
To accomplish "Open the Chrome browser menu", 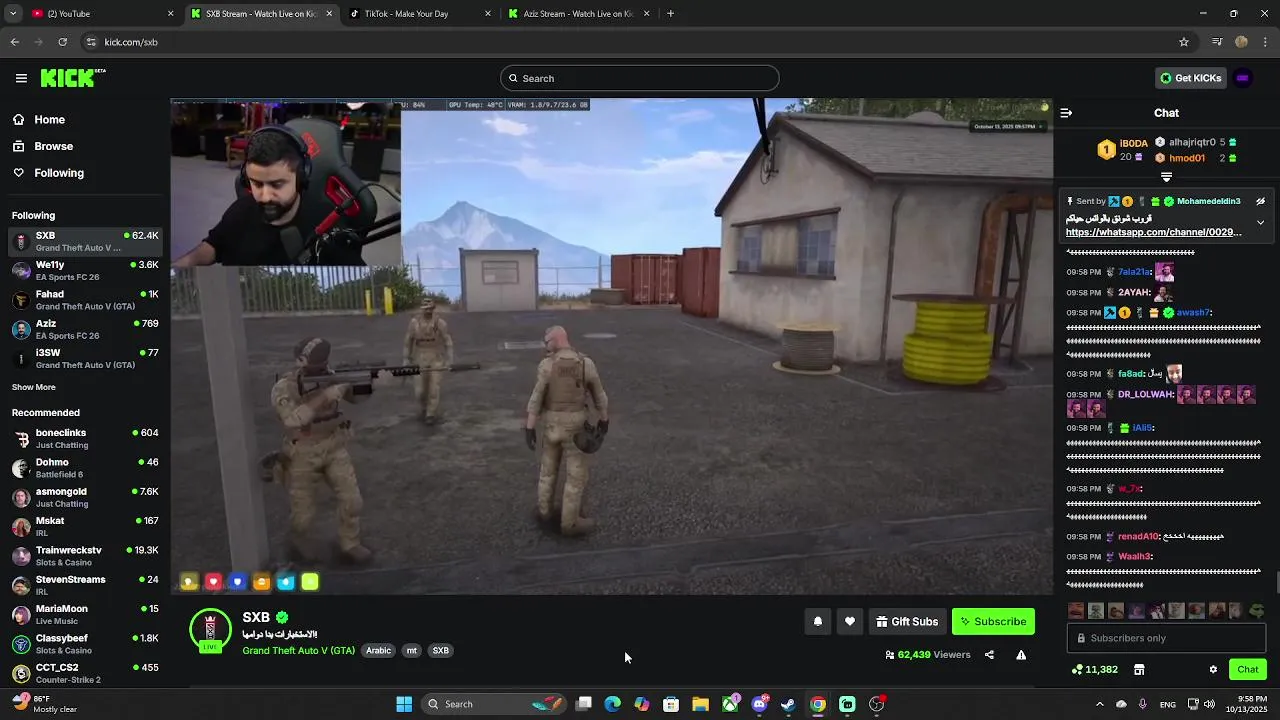I will (x=1266, y=42).
